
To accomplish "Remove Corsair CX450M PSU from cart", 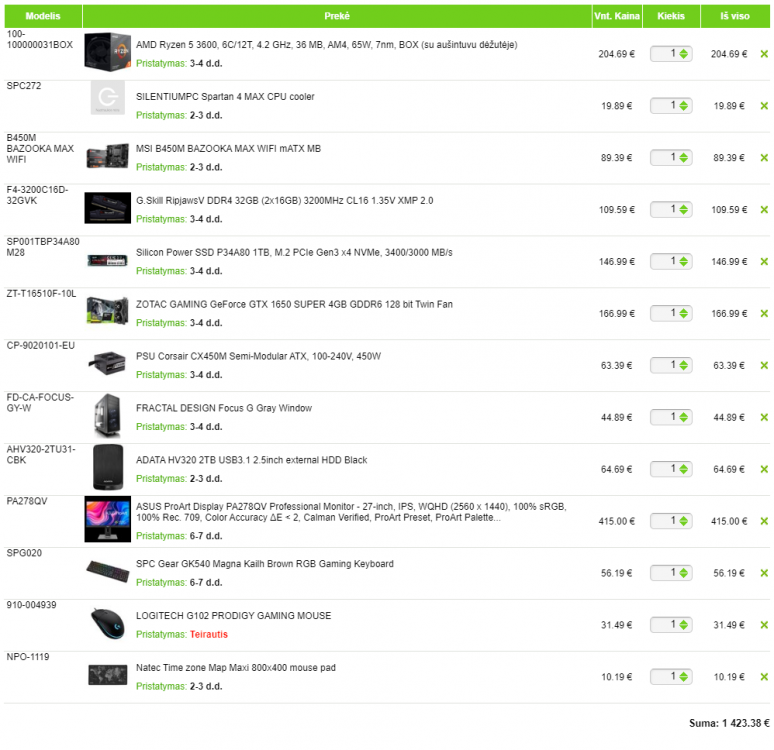I will [x=764, y=365].
